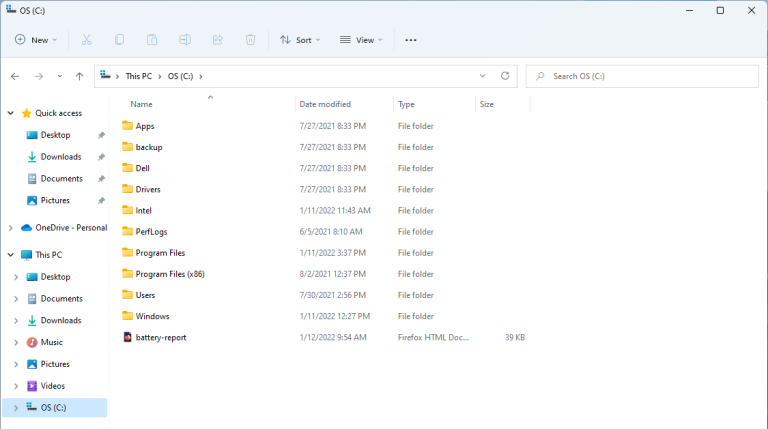Click the pin icon beside Quick access Downloads

click(101, 157)
